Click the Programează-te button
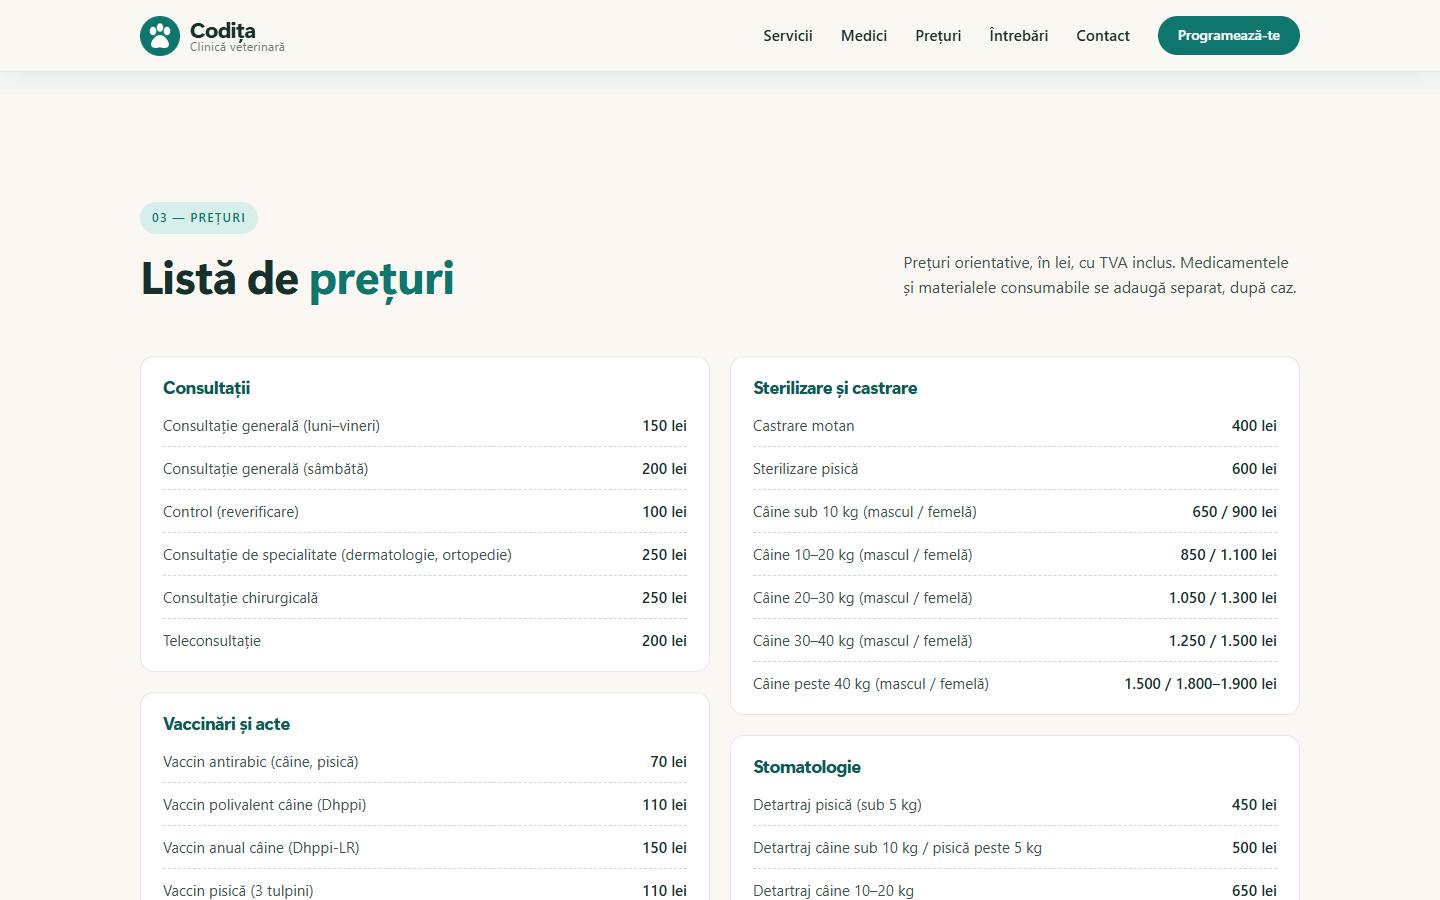Viewport: 1440px width, 900px height. pos(1229,36)
